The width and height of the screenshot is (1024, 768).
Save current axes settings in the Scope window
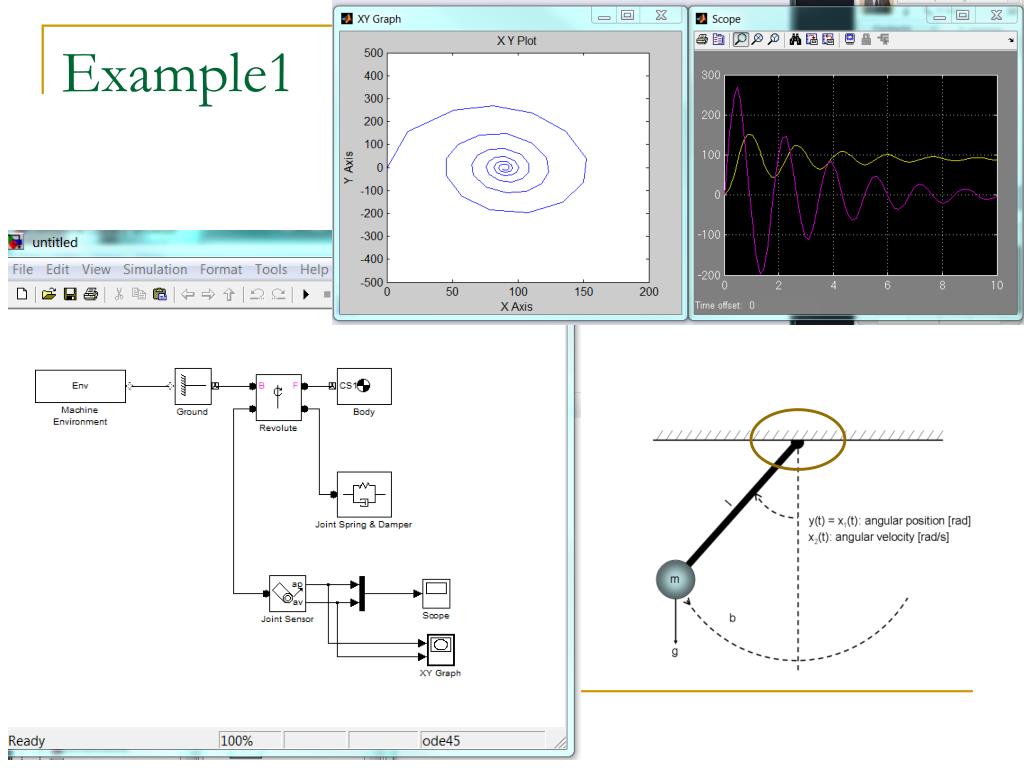click(x=812, y=39)
